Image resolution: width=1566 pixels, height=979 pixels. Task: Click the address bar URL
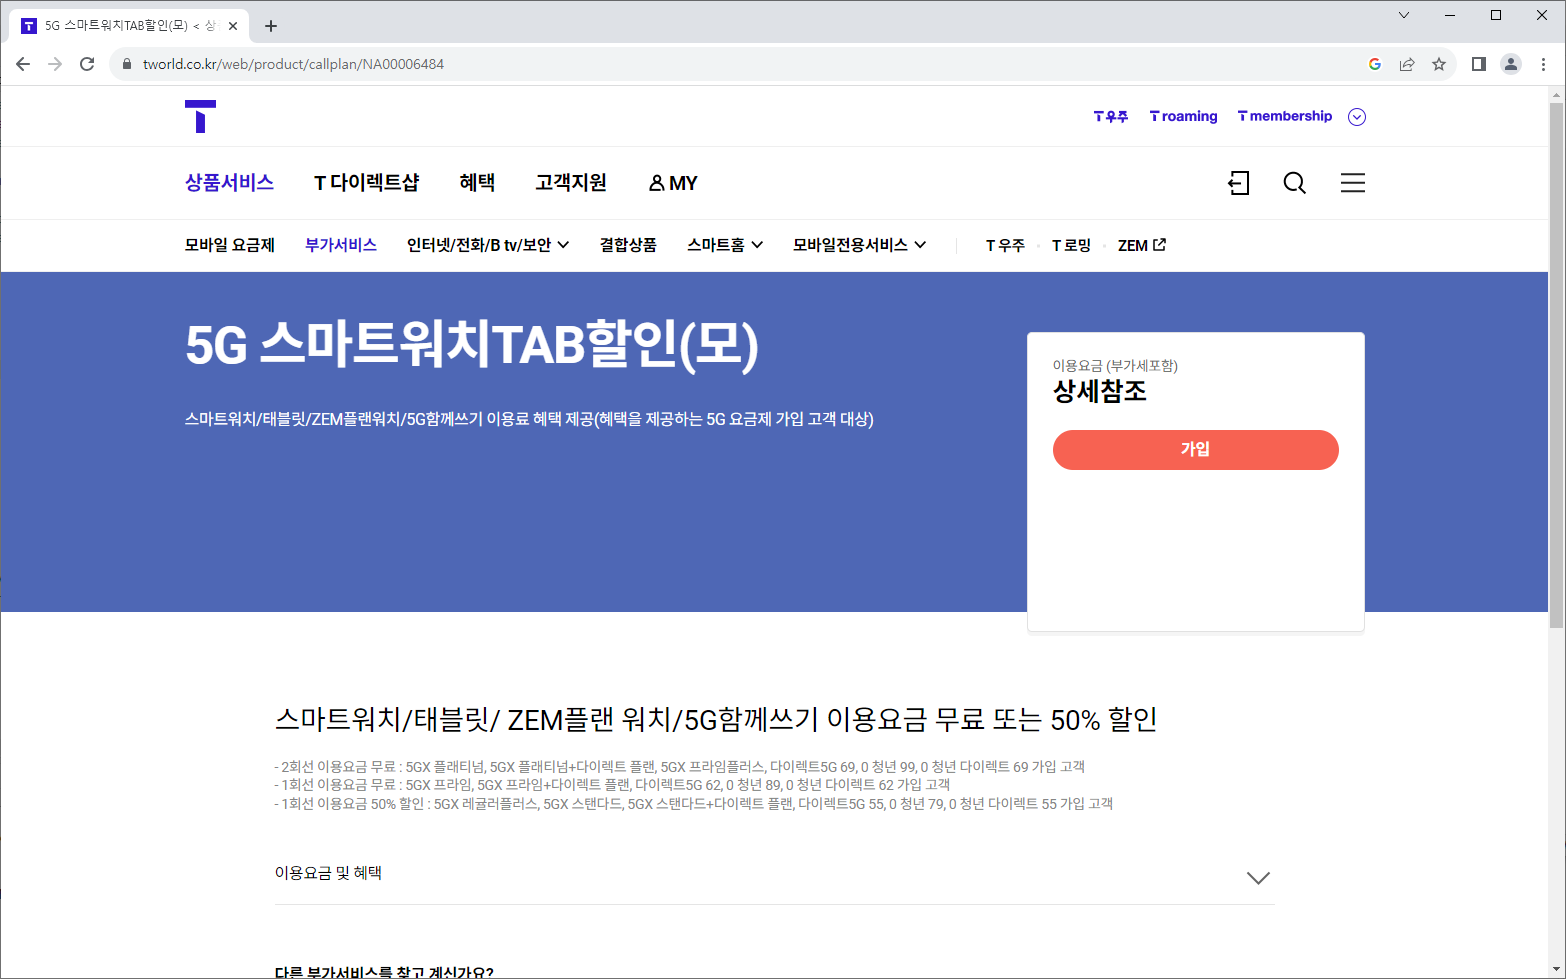pyautogui.click(x=293, y=64)
